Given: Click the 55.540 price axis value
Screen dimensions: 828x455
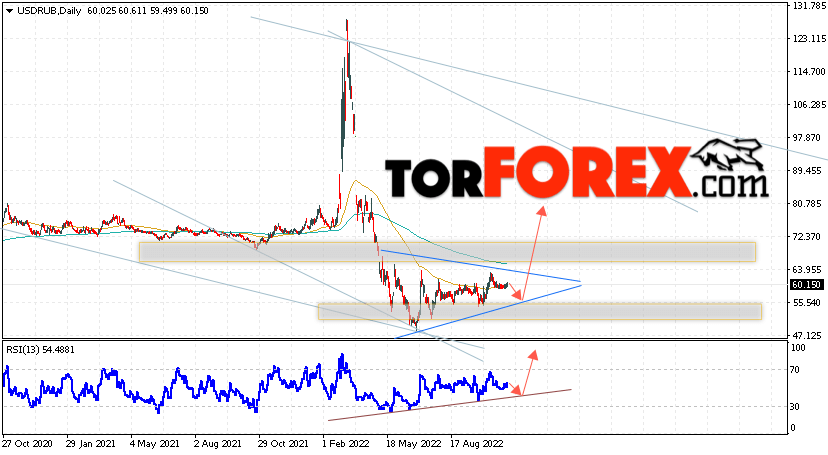Looking at the screenshot, I should click(x=806, y=302).
